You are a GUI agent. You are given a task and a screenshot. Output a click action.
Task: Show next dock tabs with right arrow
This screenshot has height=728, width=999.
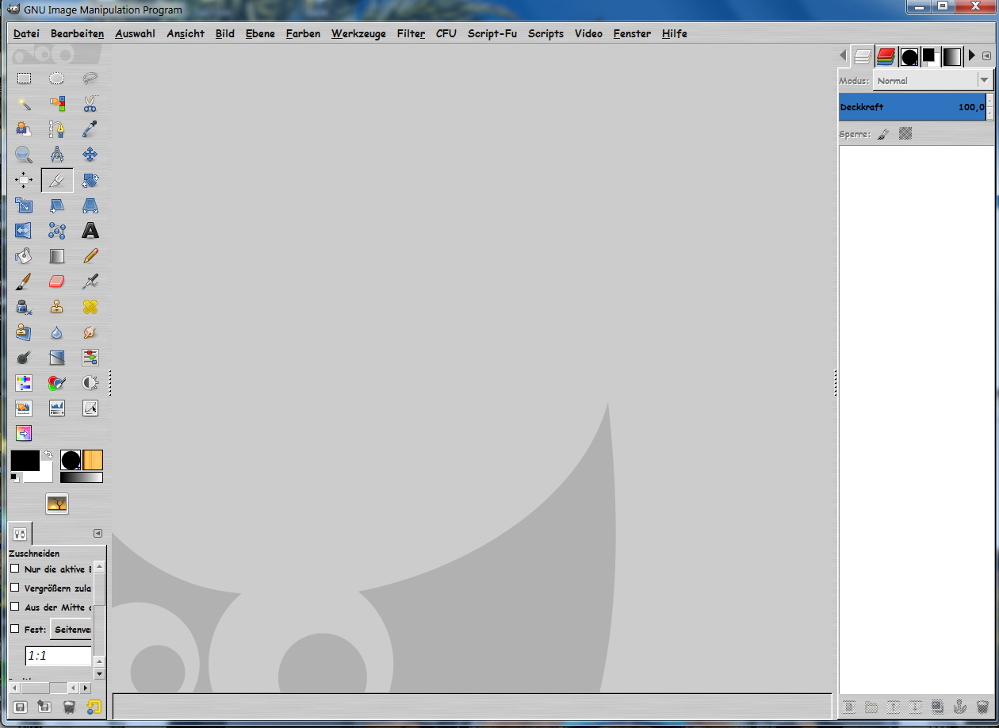(x=972, y=56)
